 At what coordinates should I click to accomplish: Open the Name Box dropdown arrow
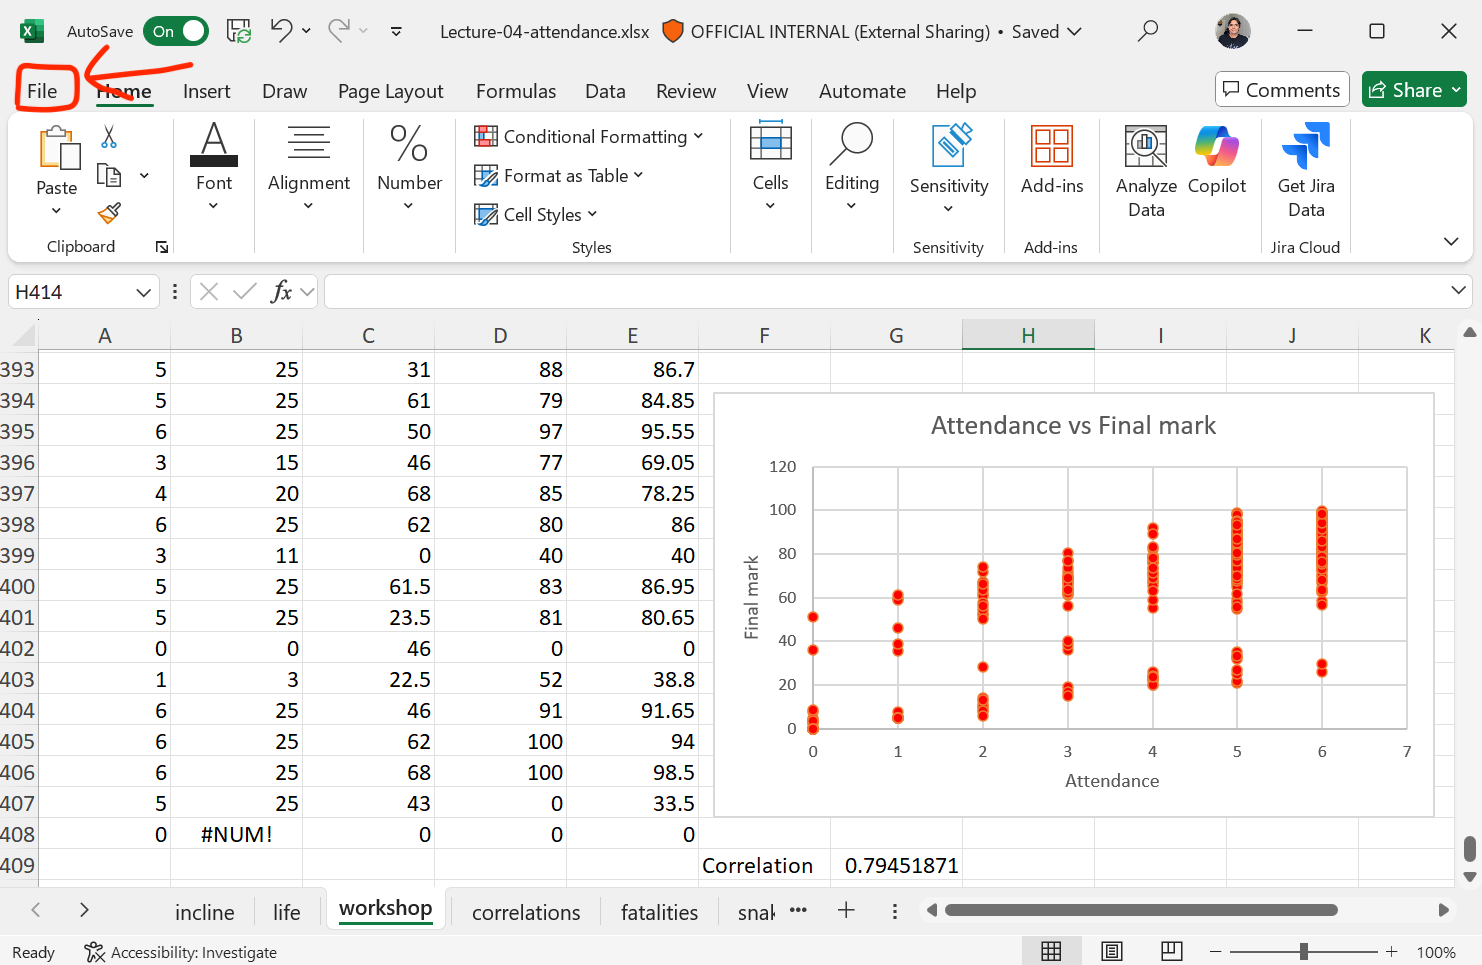coord(143,292)
